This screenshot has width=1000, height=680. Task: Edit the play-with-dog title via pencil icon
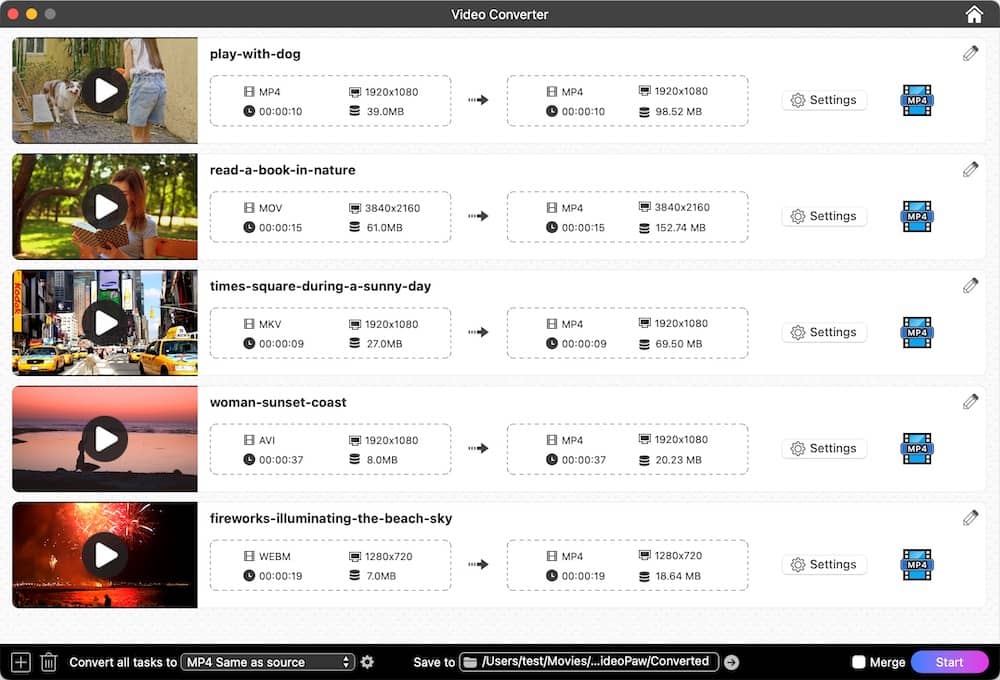pos(970,52)
